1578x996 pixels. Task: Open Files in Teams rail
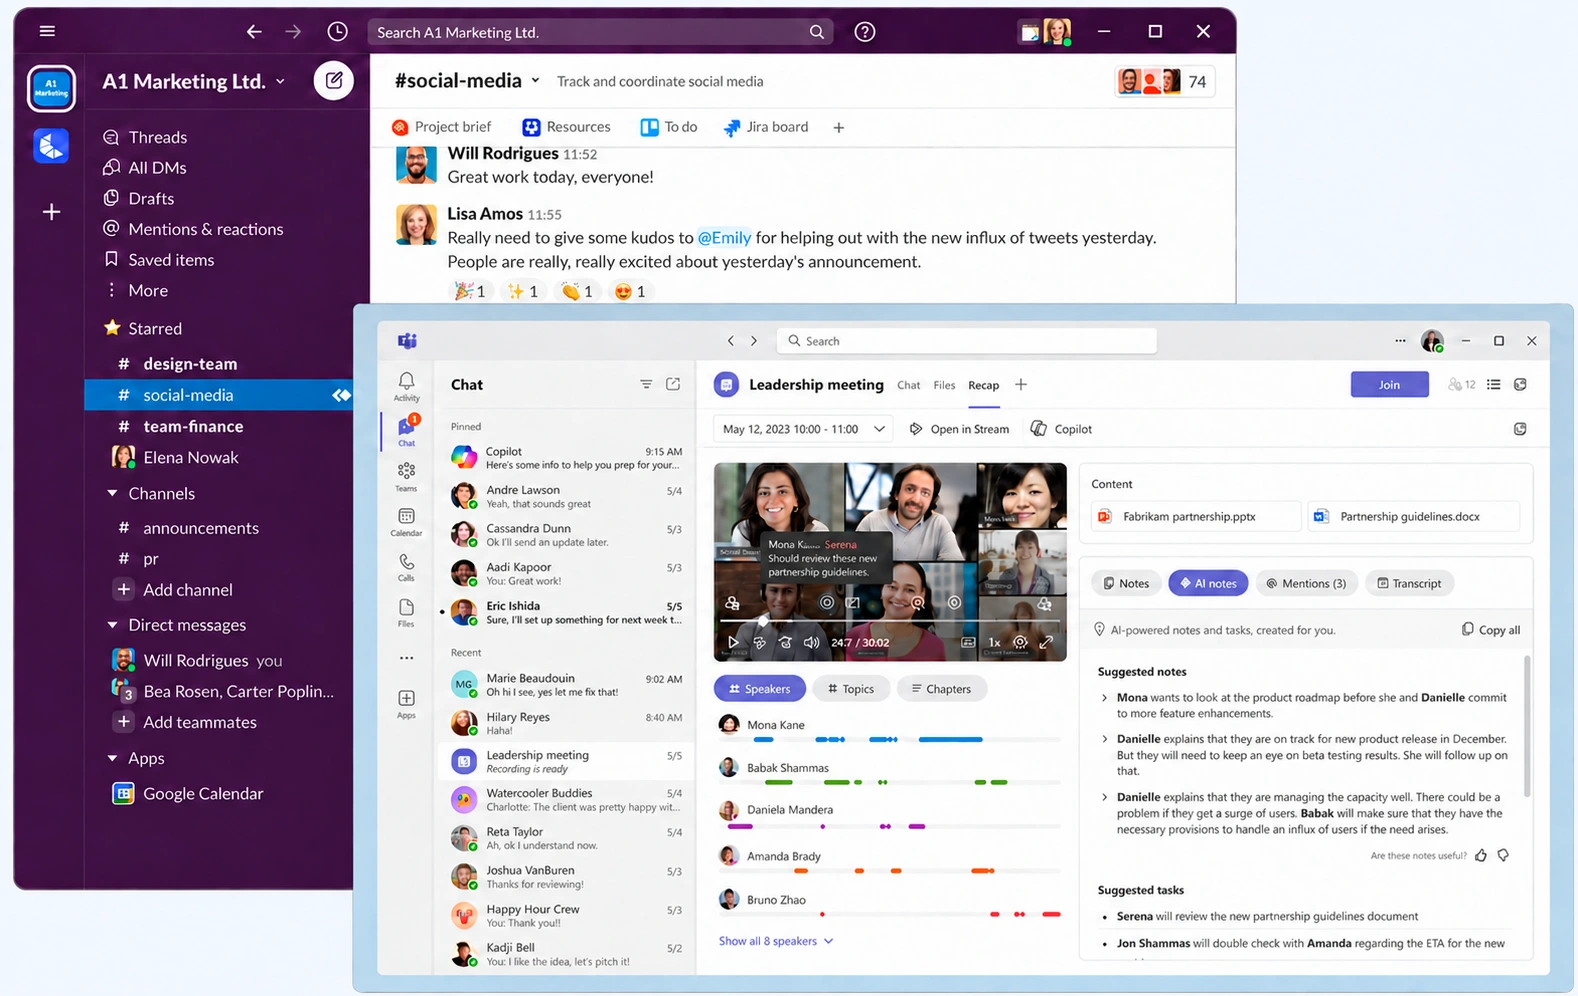click(x=406, y=612)
